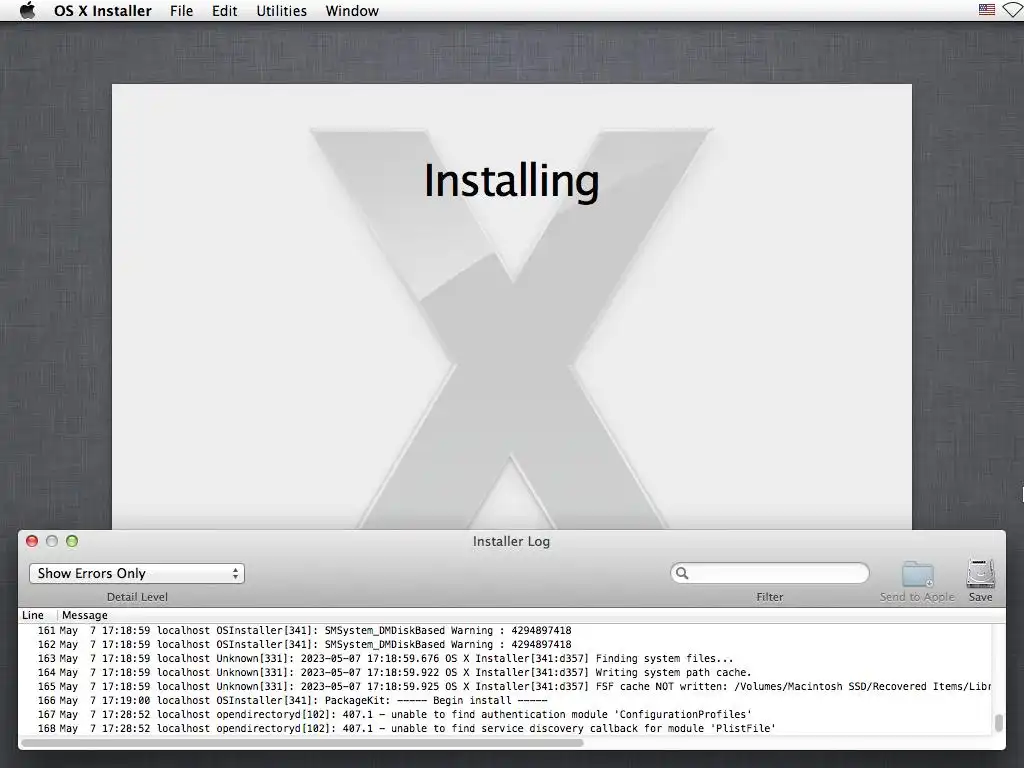Click the US flag input source icon
This screenshot has height=768, width=1024.
(x=986, y=9)
